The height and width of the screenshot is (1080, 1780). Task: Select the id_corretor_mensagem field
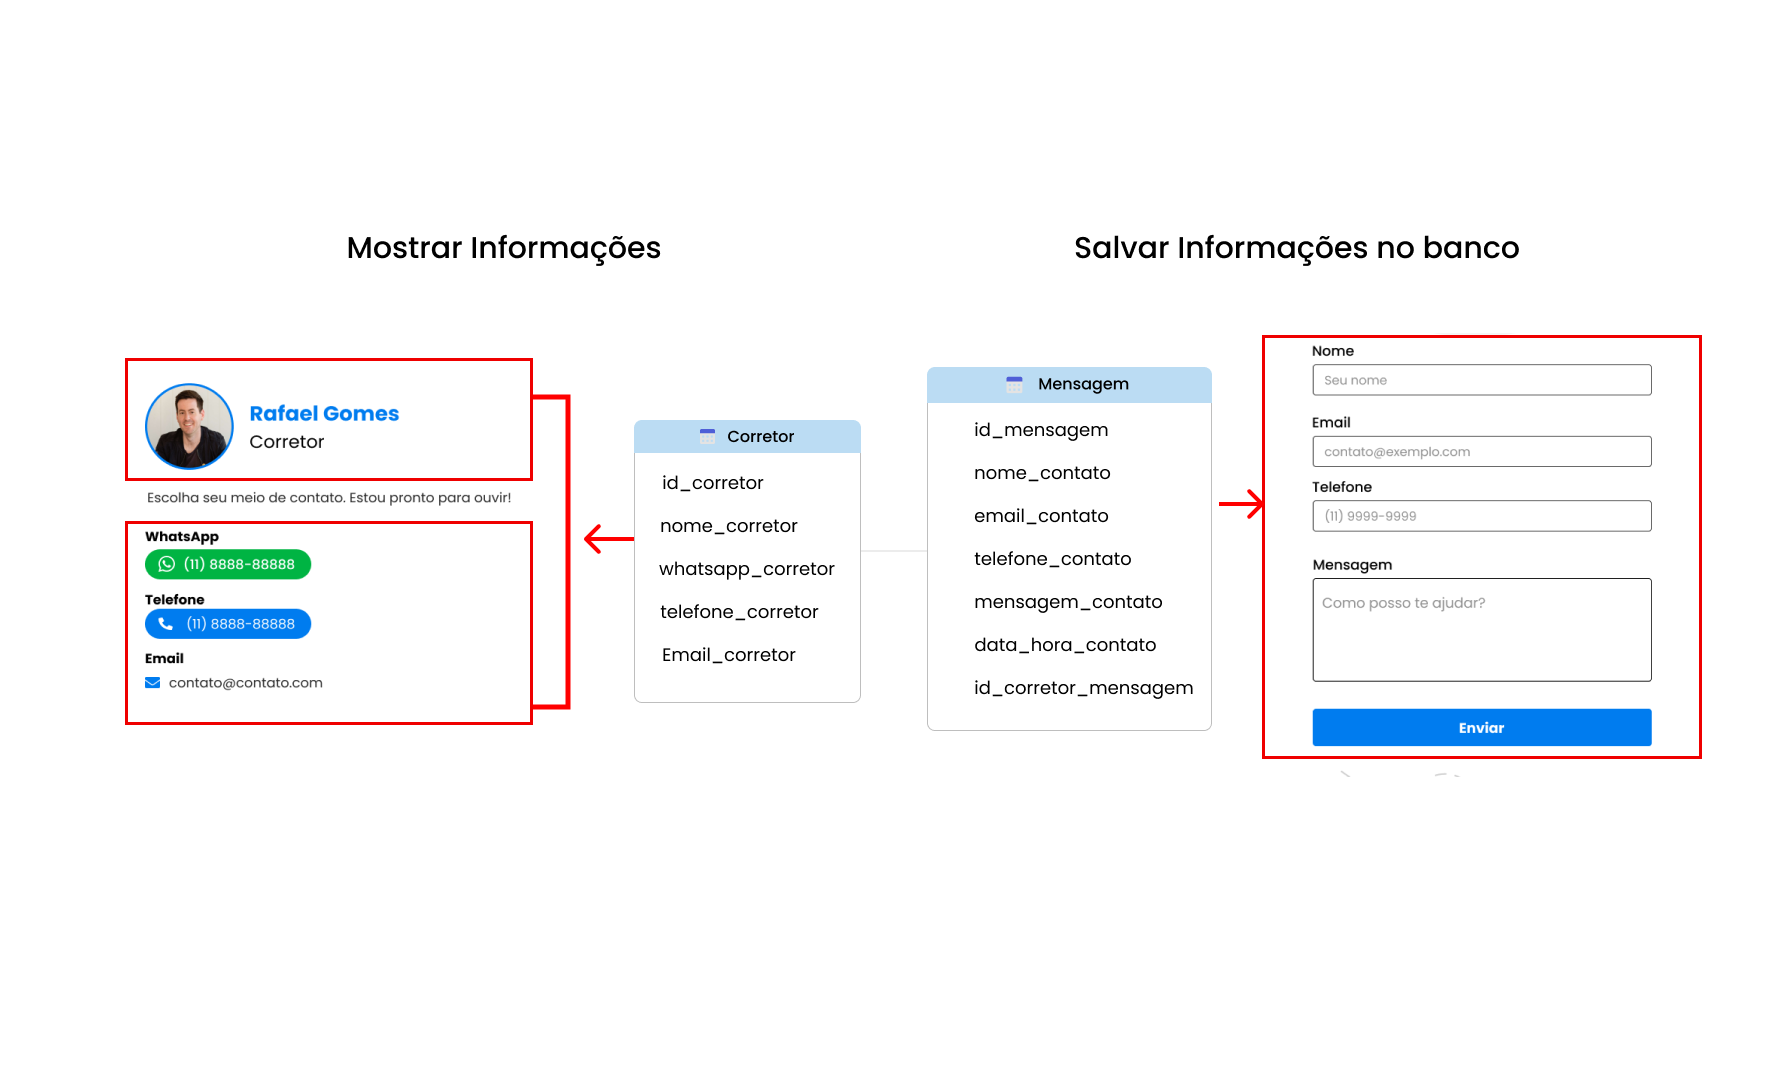tap(1083, 688)
